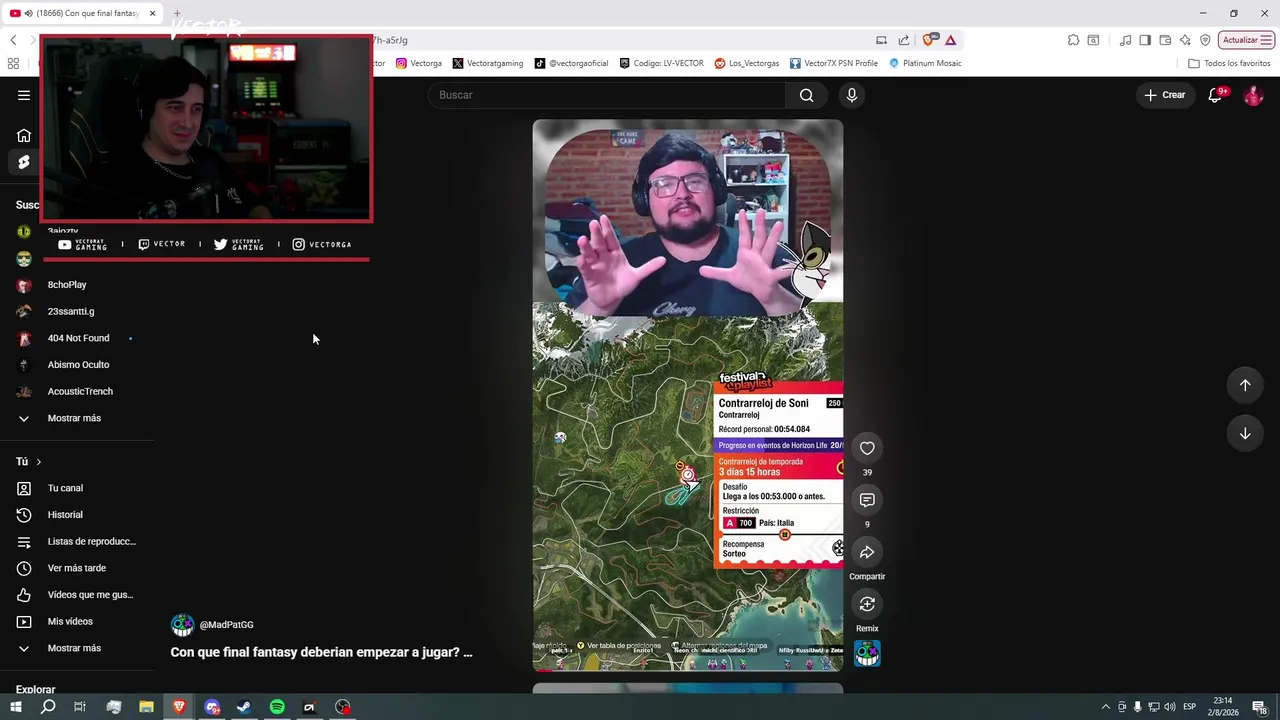The image size is (1280, 720).
Task: Open Brave Shields for this site
Action: (x=929, y=40)
